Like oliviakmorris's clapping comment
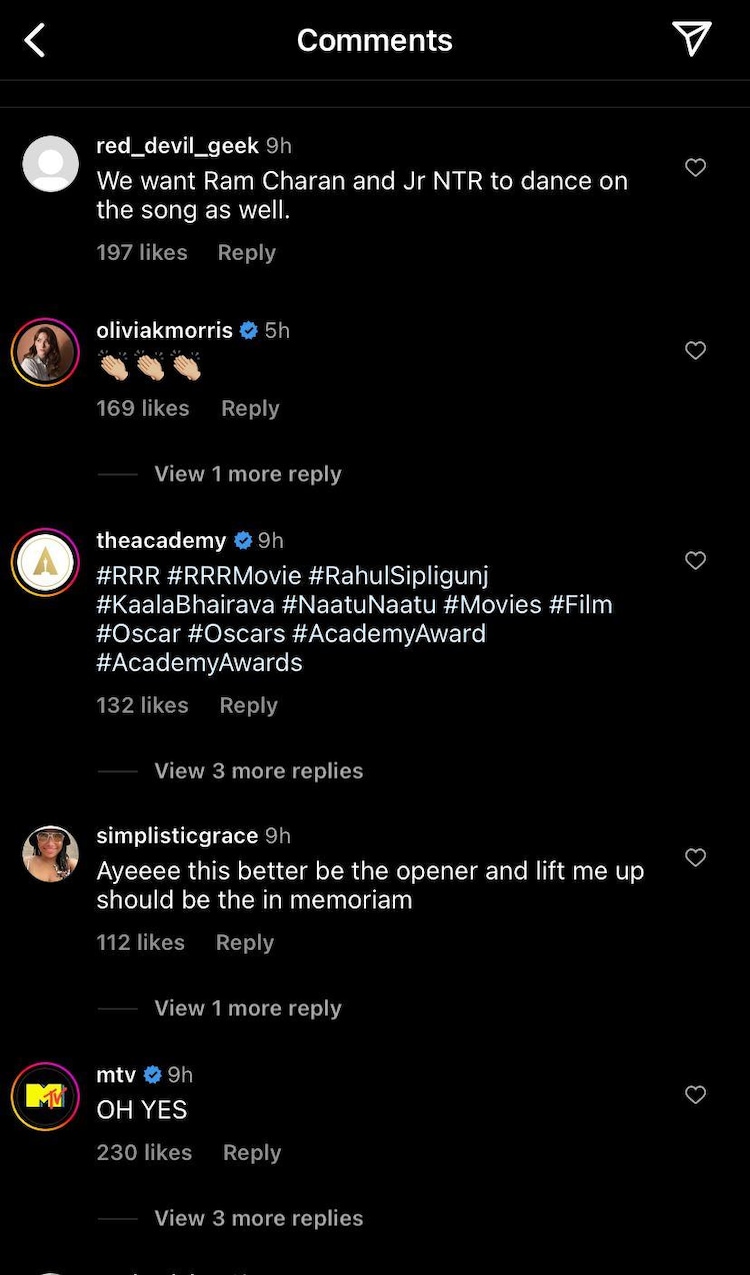The image size is (750, 1275). tap(696, 351)
